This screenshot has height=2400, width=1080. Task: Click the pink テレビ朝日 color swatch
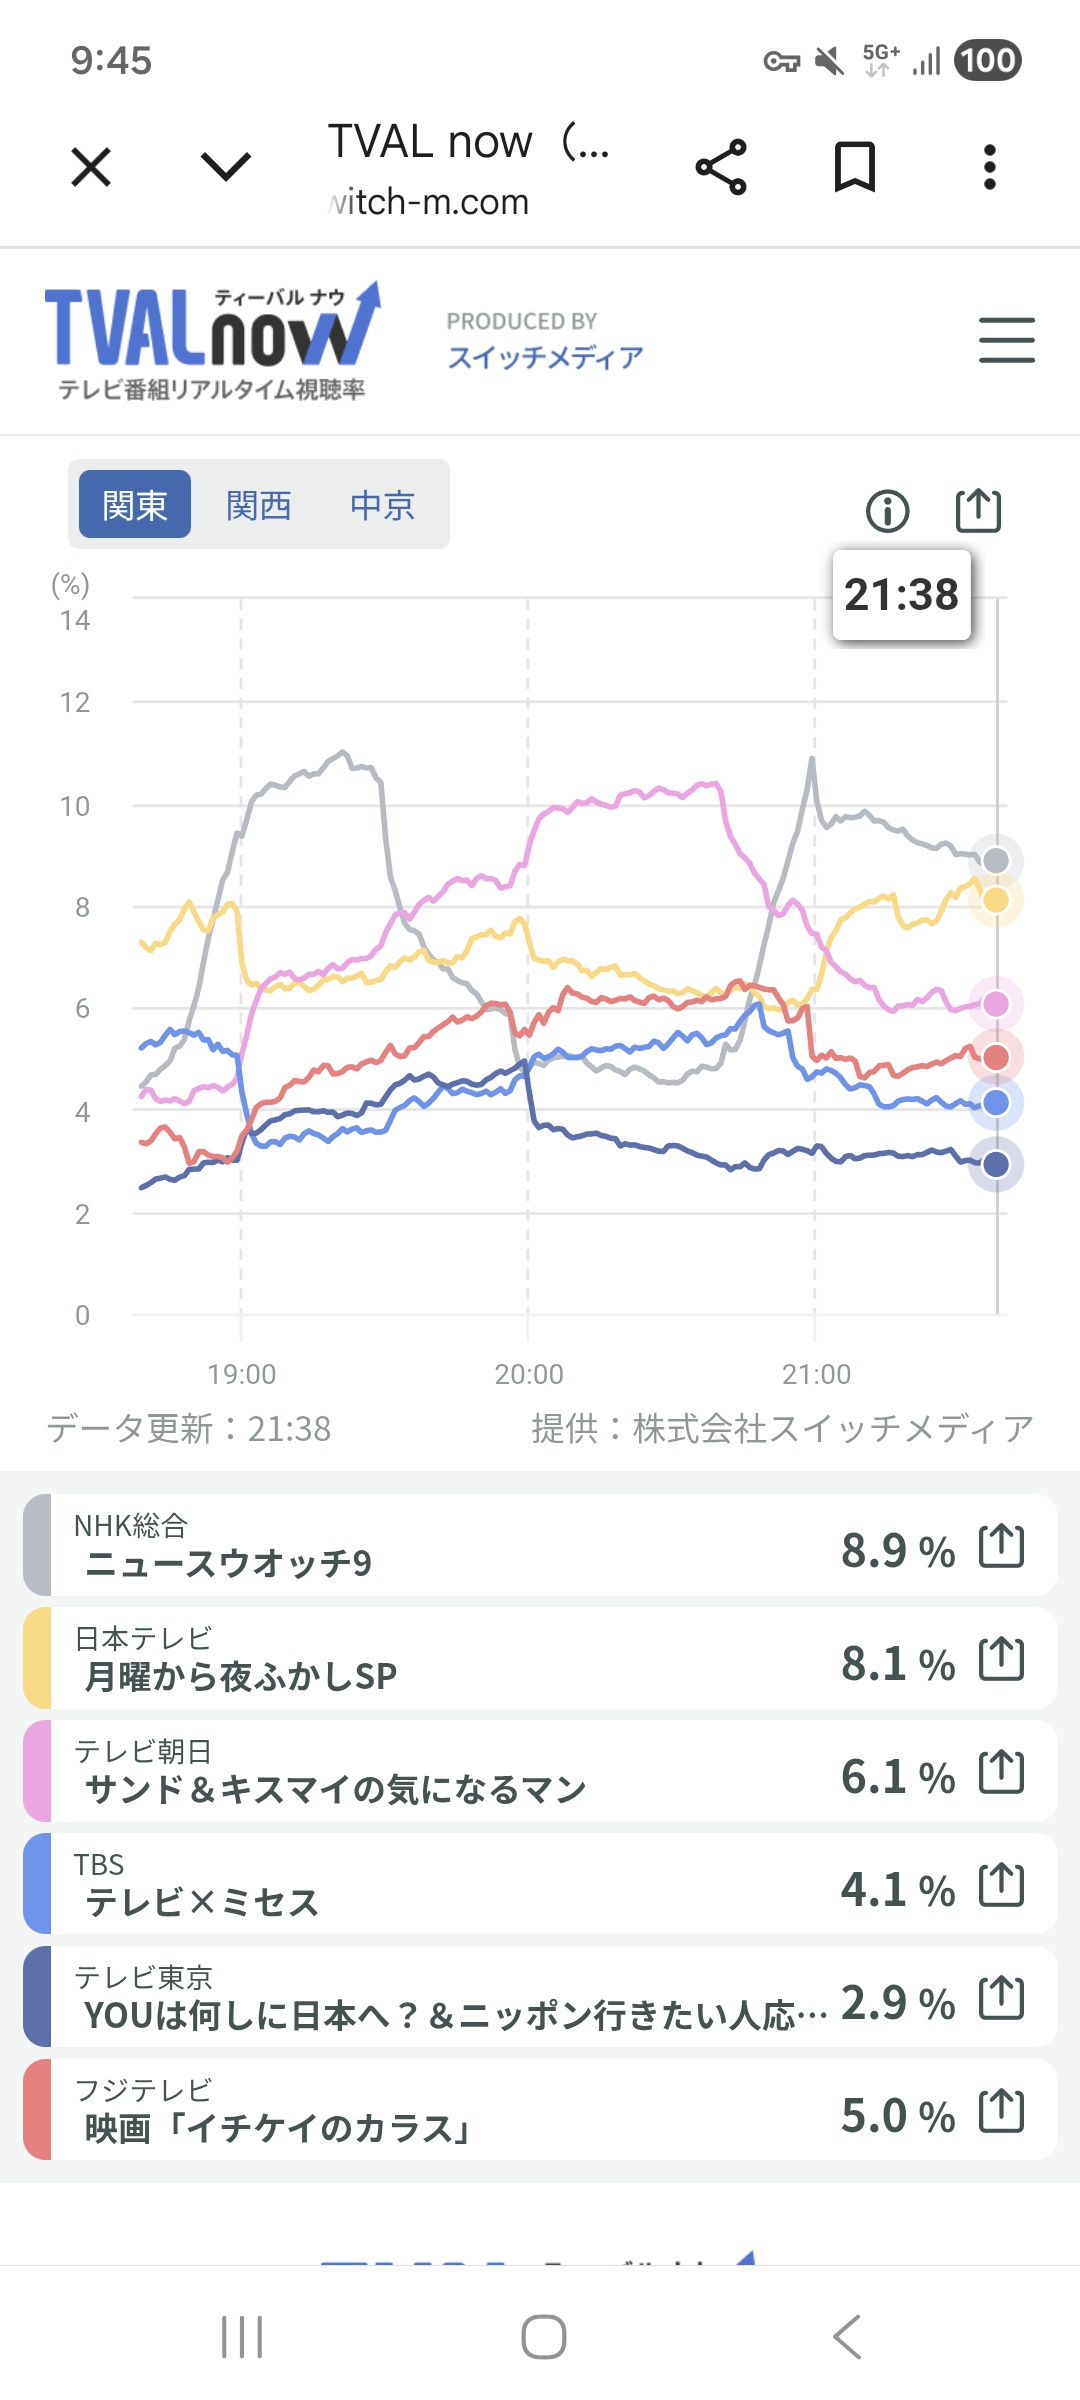click(x=37, y=1771)
